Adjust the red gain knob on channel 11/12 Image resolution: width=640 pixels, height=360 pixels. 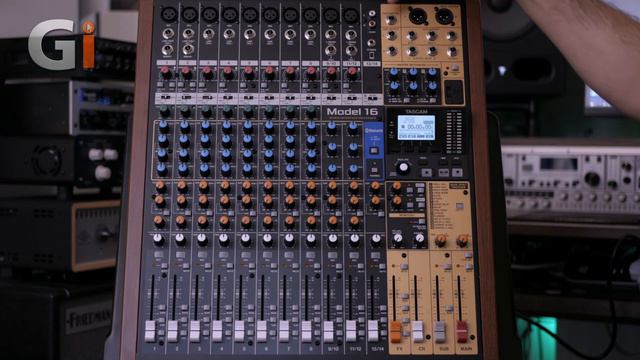[x=352, y=73]
